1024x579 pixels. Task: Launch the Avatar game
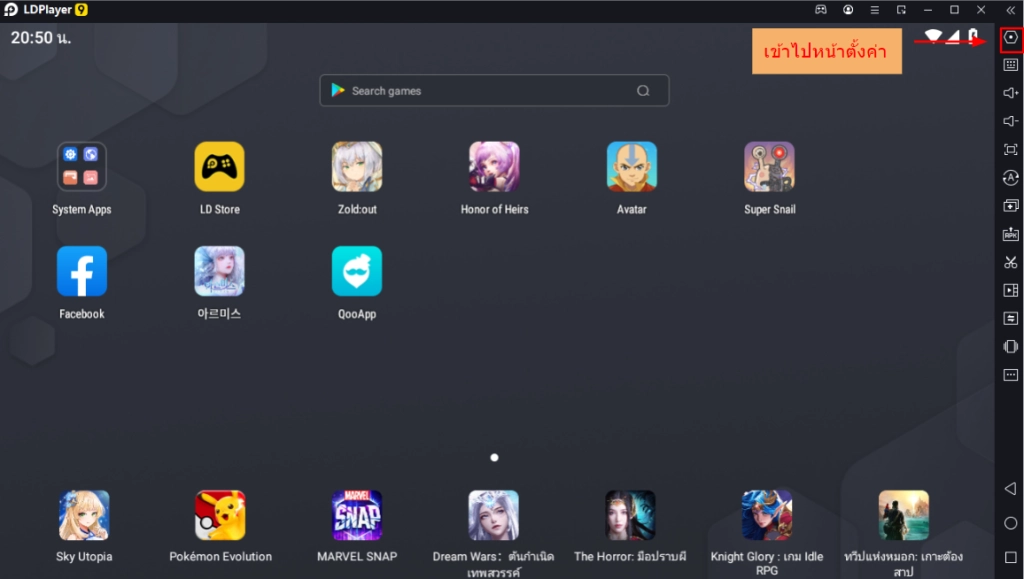click(632, 166)
